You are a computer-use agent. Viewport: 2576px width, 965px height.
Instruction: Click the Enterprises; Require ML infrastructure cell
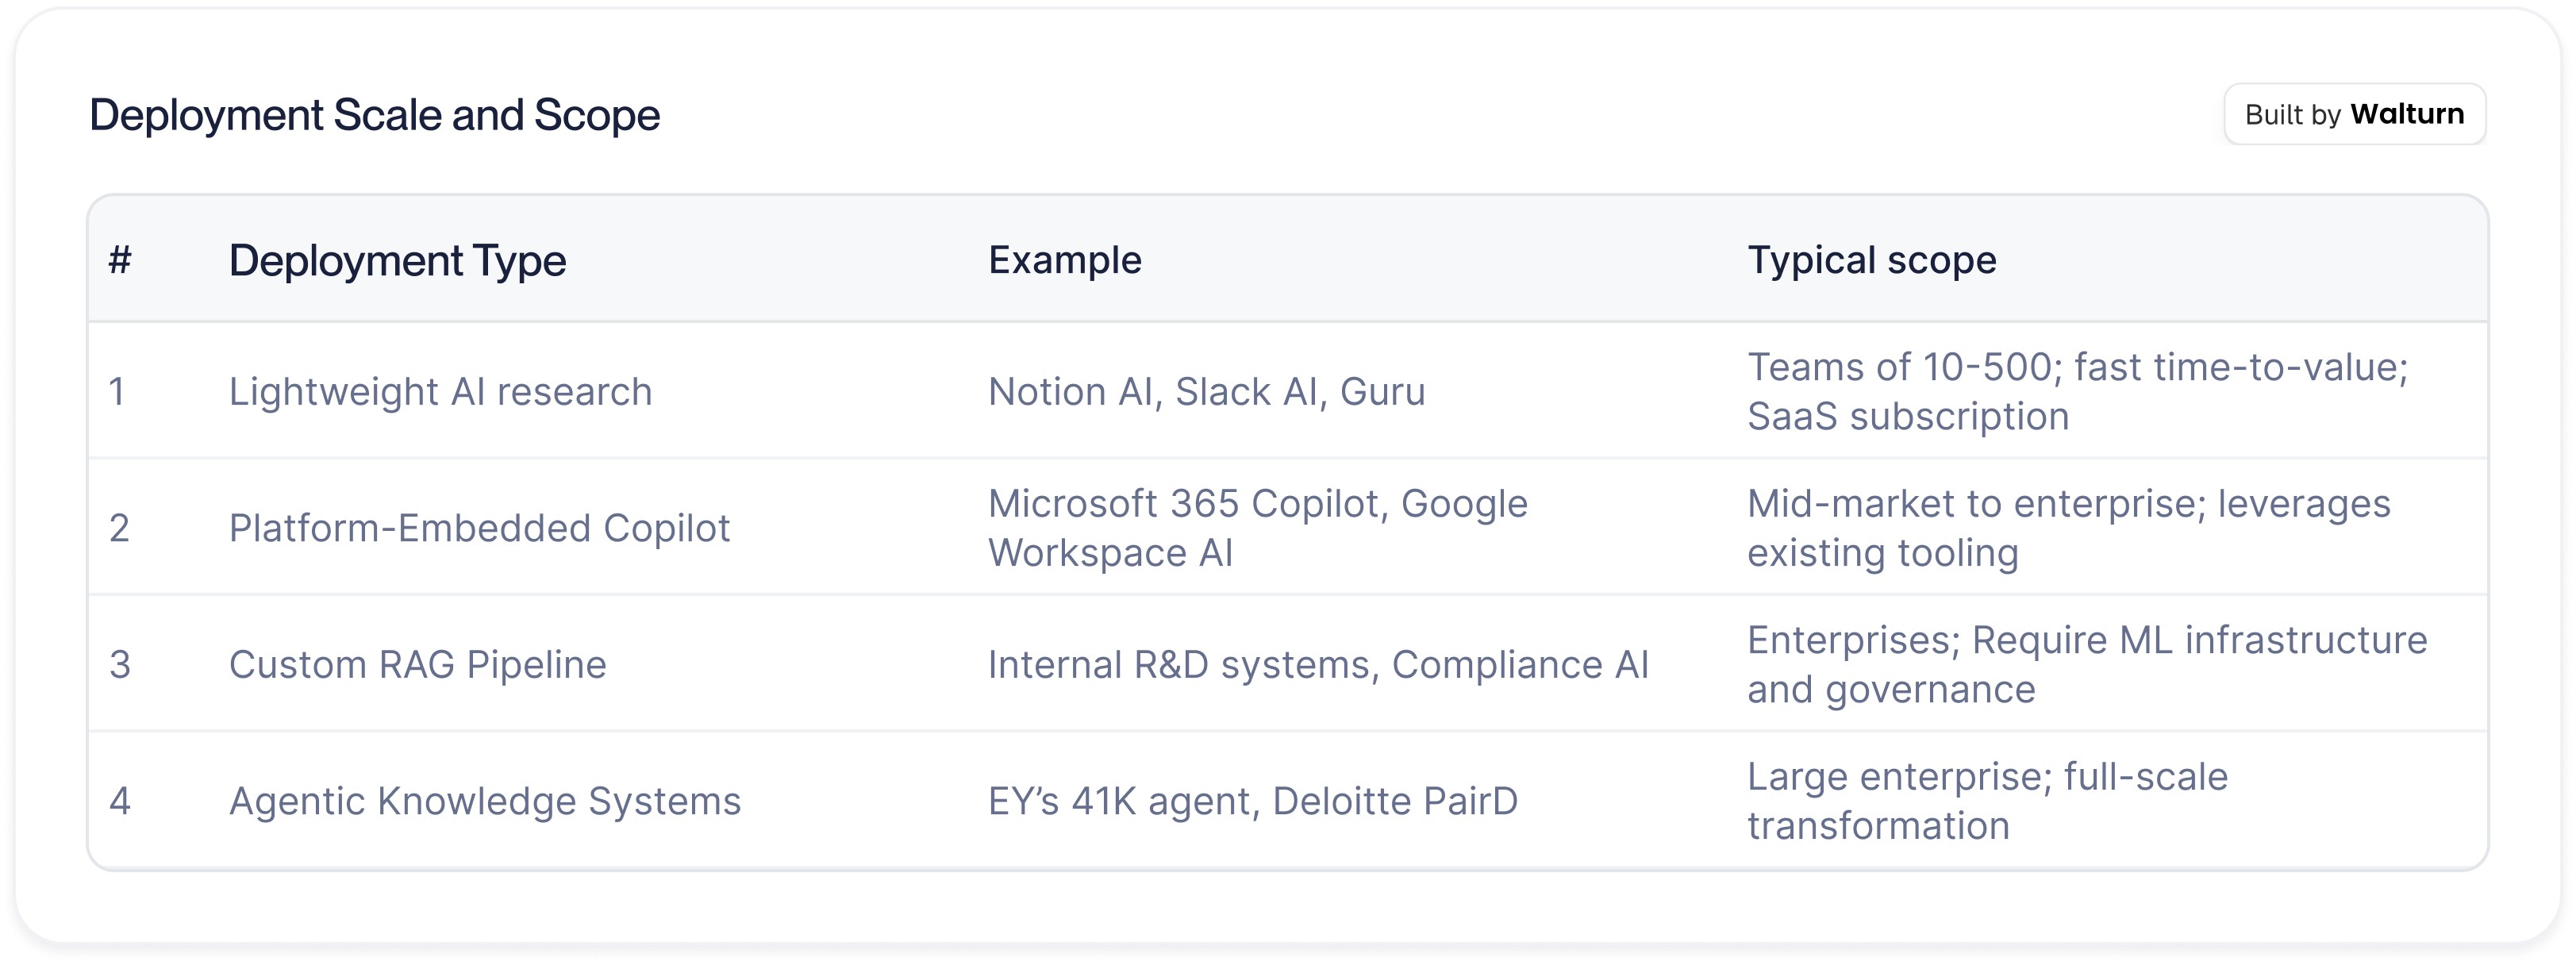pyautogui.click(x=2086, y=665)
